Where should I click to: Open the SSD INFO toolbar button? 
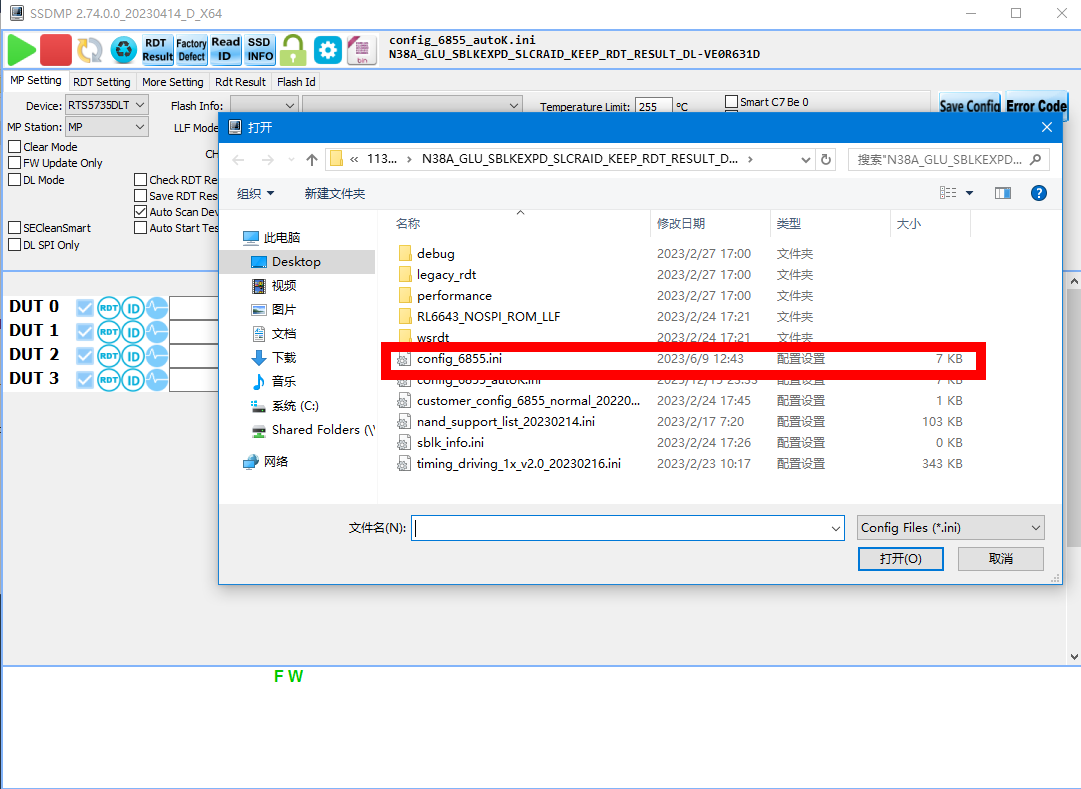click(260, 49)
